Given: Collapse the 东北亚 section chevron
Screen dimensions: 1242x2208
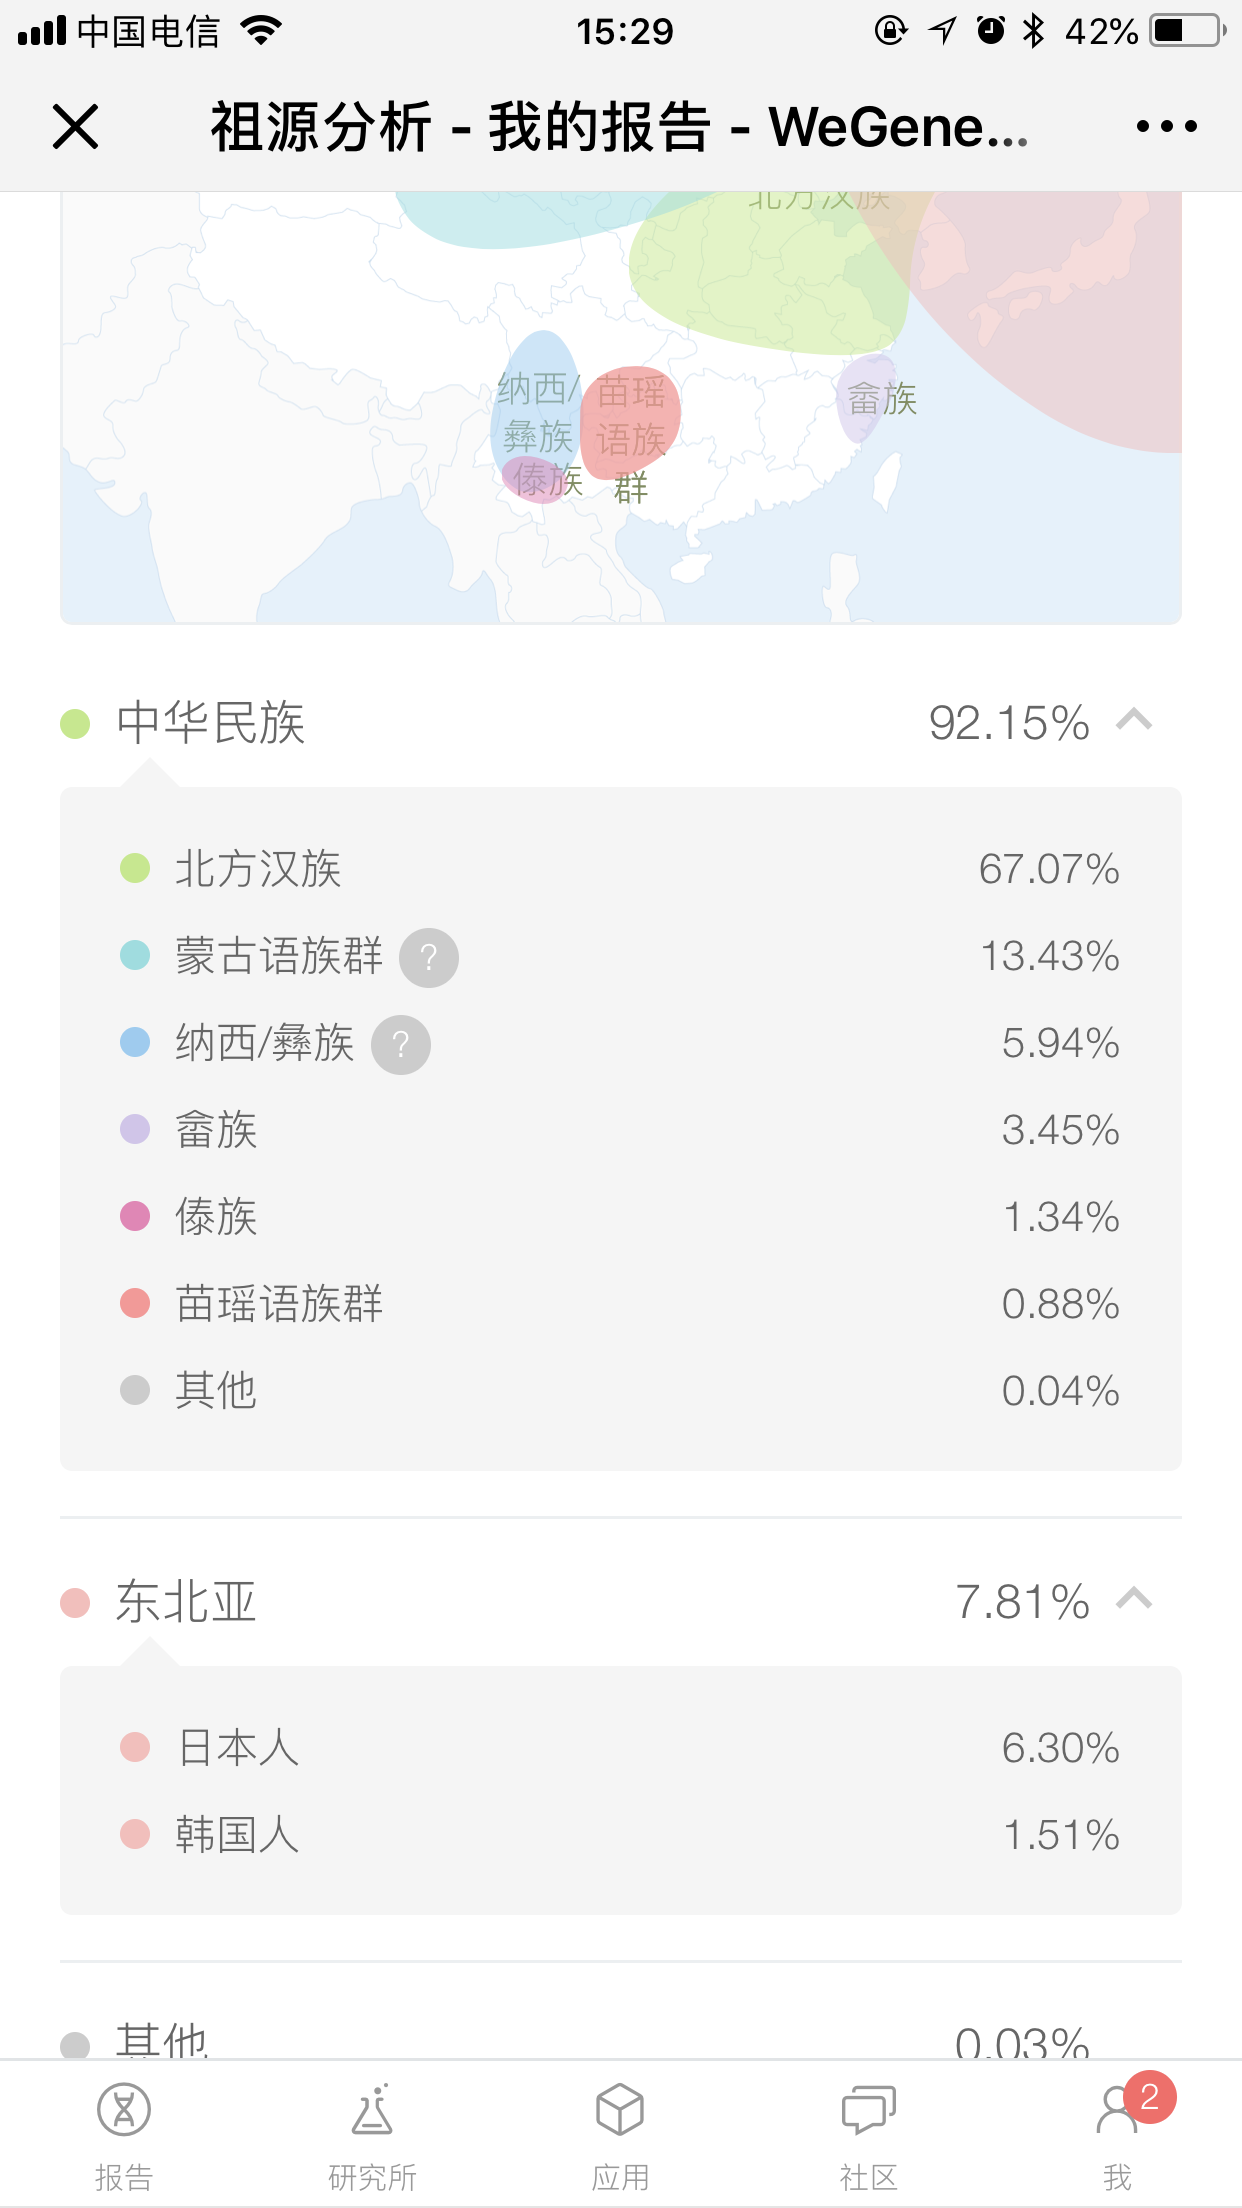Looking at the screenshot, I should (1134, 1600).
